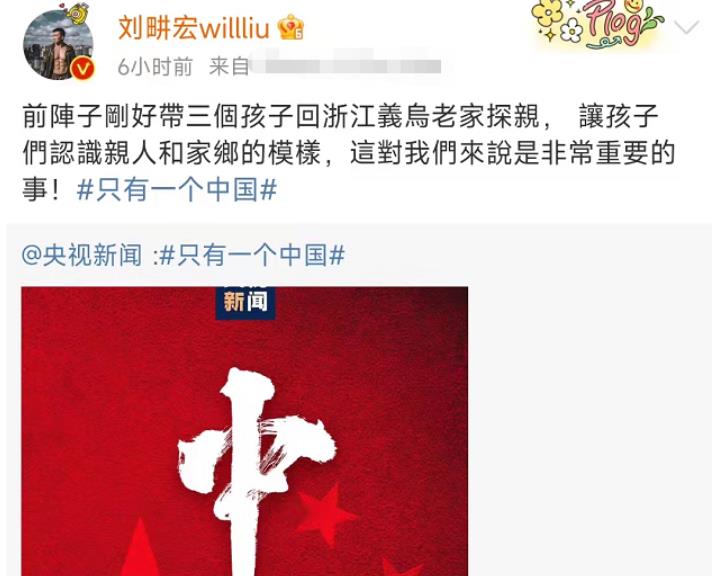Open the Plog flower sticker badge
This screenshot has height=576, width=722.
[597, 23]
